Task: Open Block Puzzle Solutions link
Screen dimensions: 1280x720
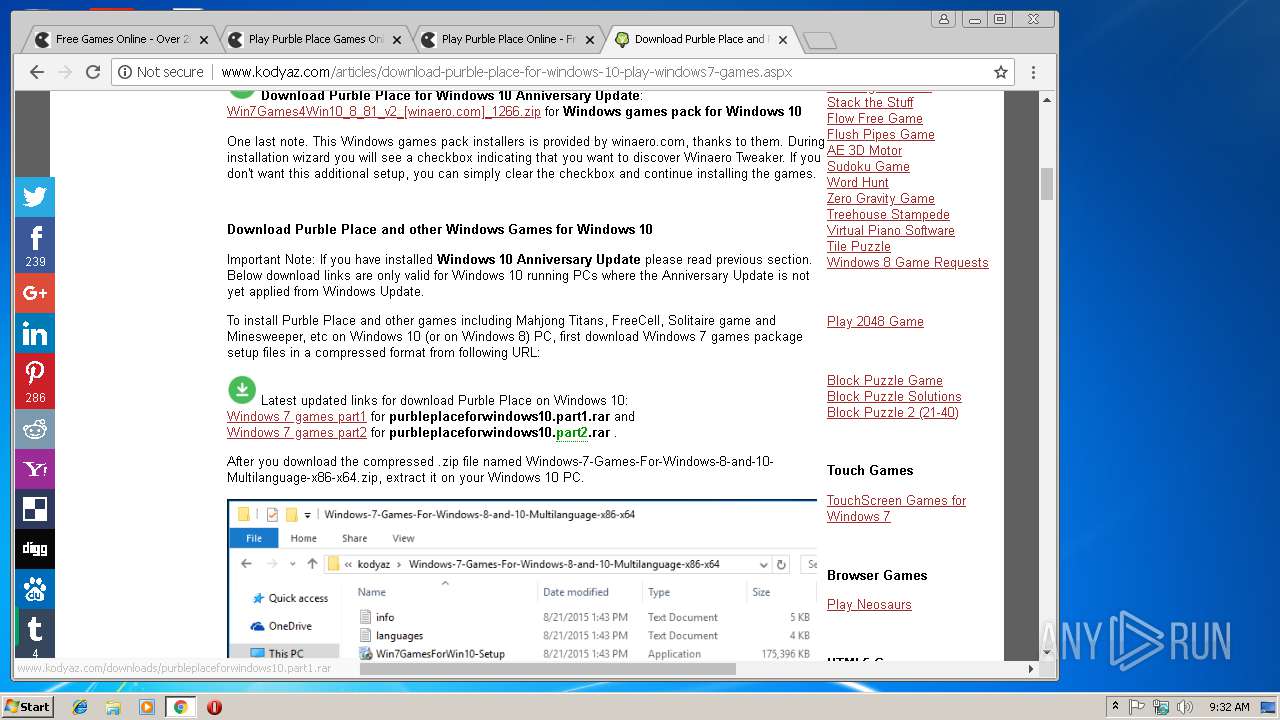Action: click(894, 396)
